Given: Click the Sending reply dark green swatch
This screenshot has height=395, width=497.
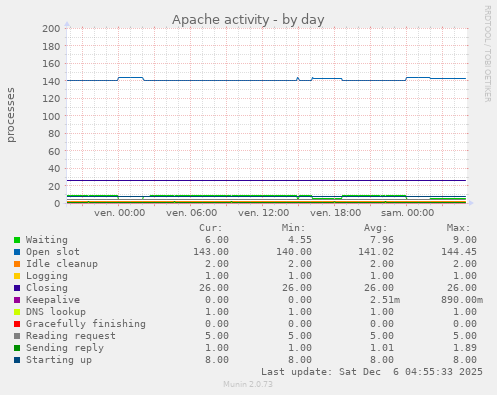Looking at the screenshot, I should point(17,348).
